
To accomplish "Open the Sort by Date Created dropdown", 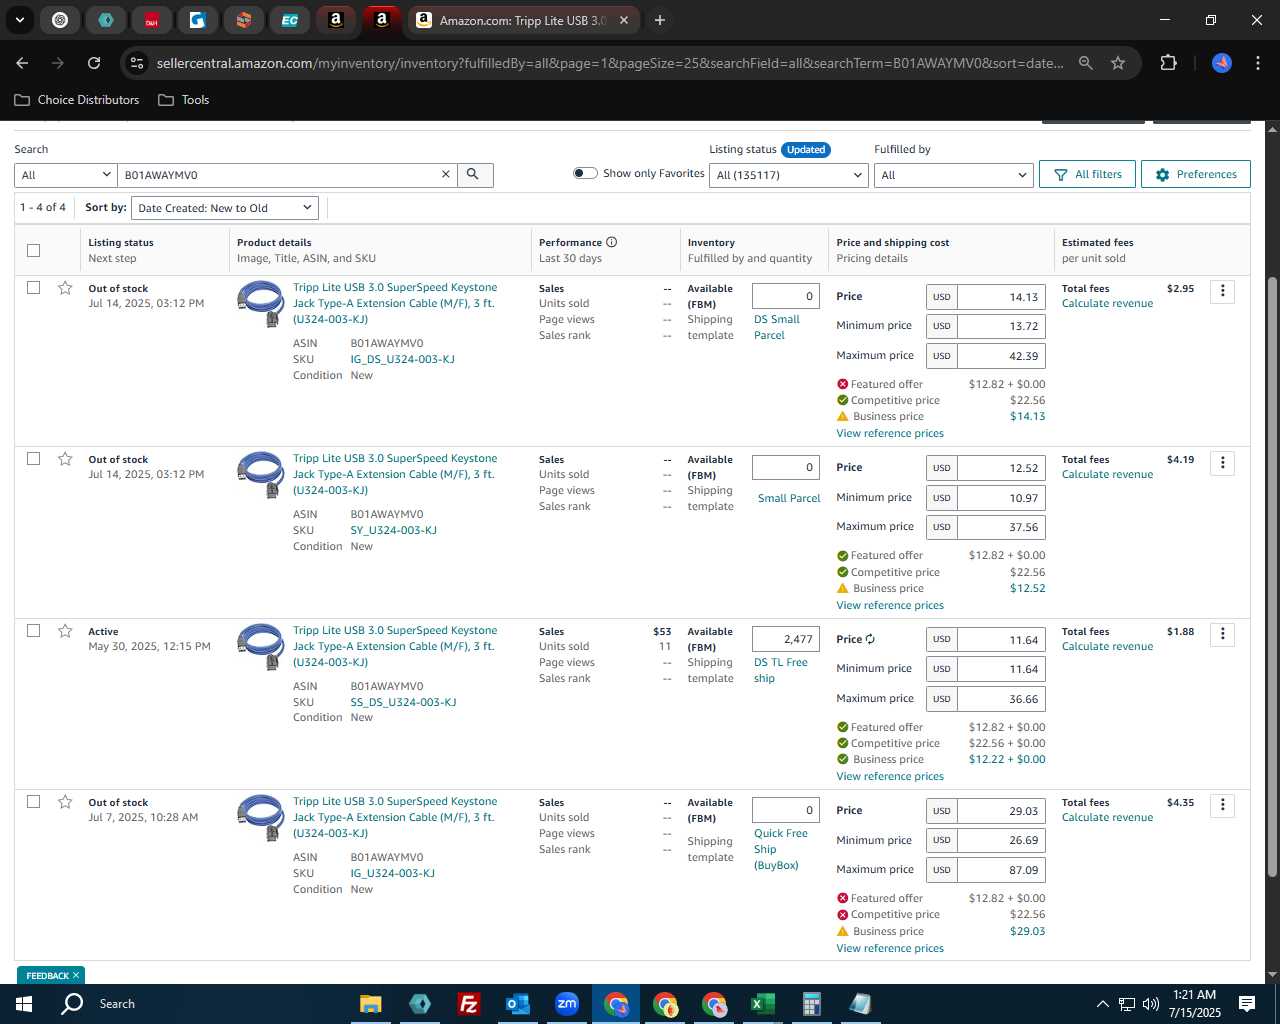I will click(x=225, y=208).
